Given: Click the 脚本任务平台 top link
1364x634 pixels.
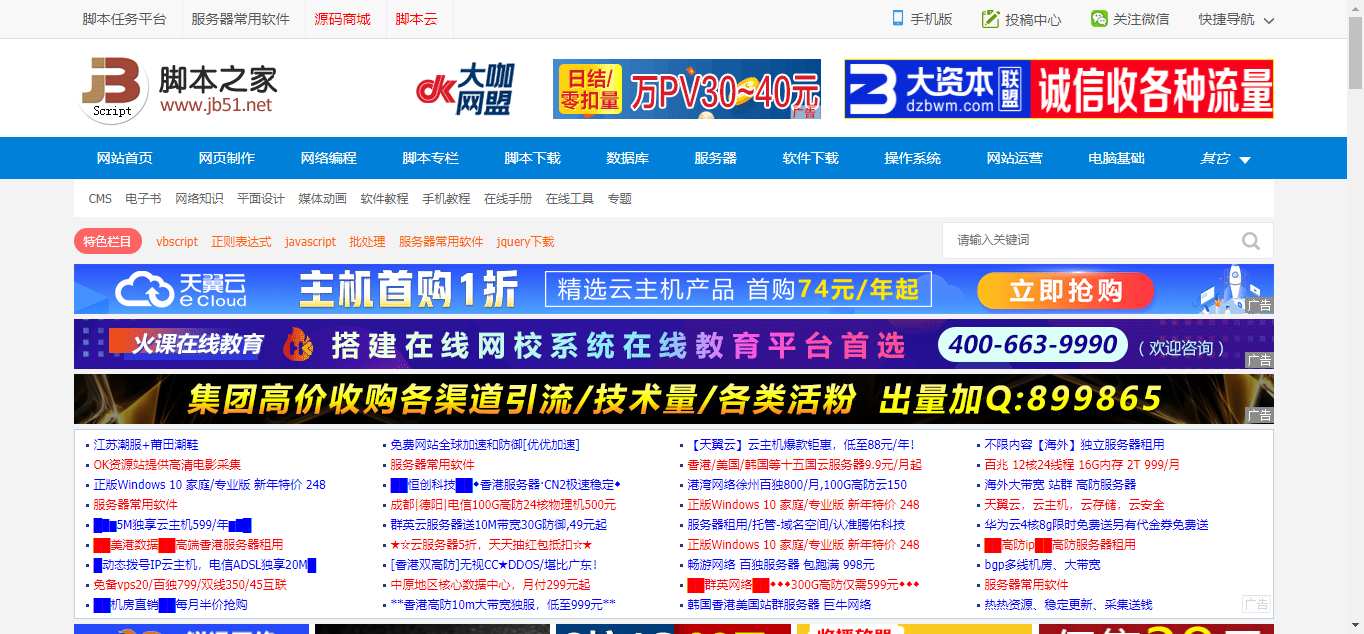Looking at the screenshot, I should pos(124,19).
